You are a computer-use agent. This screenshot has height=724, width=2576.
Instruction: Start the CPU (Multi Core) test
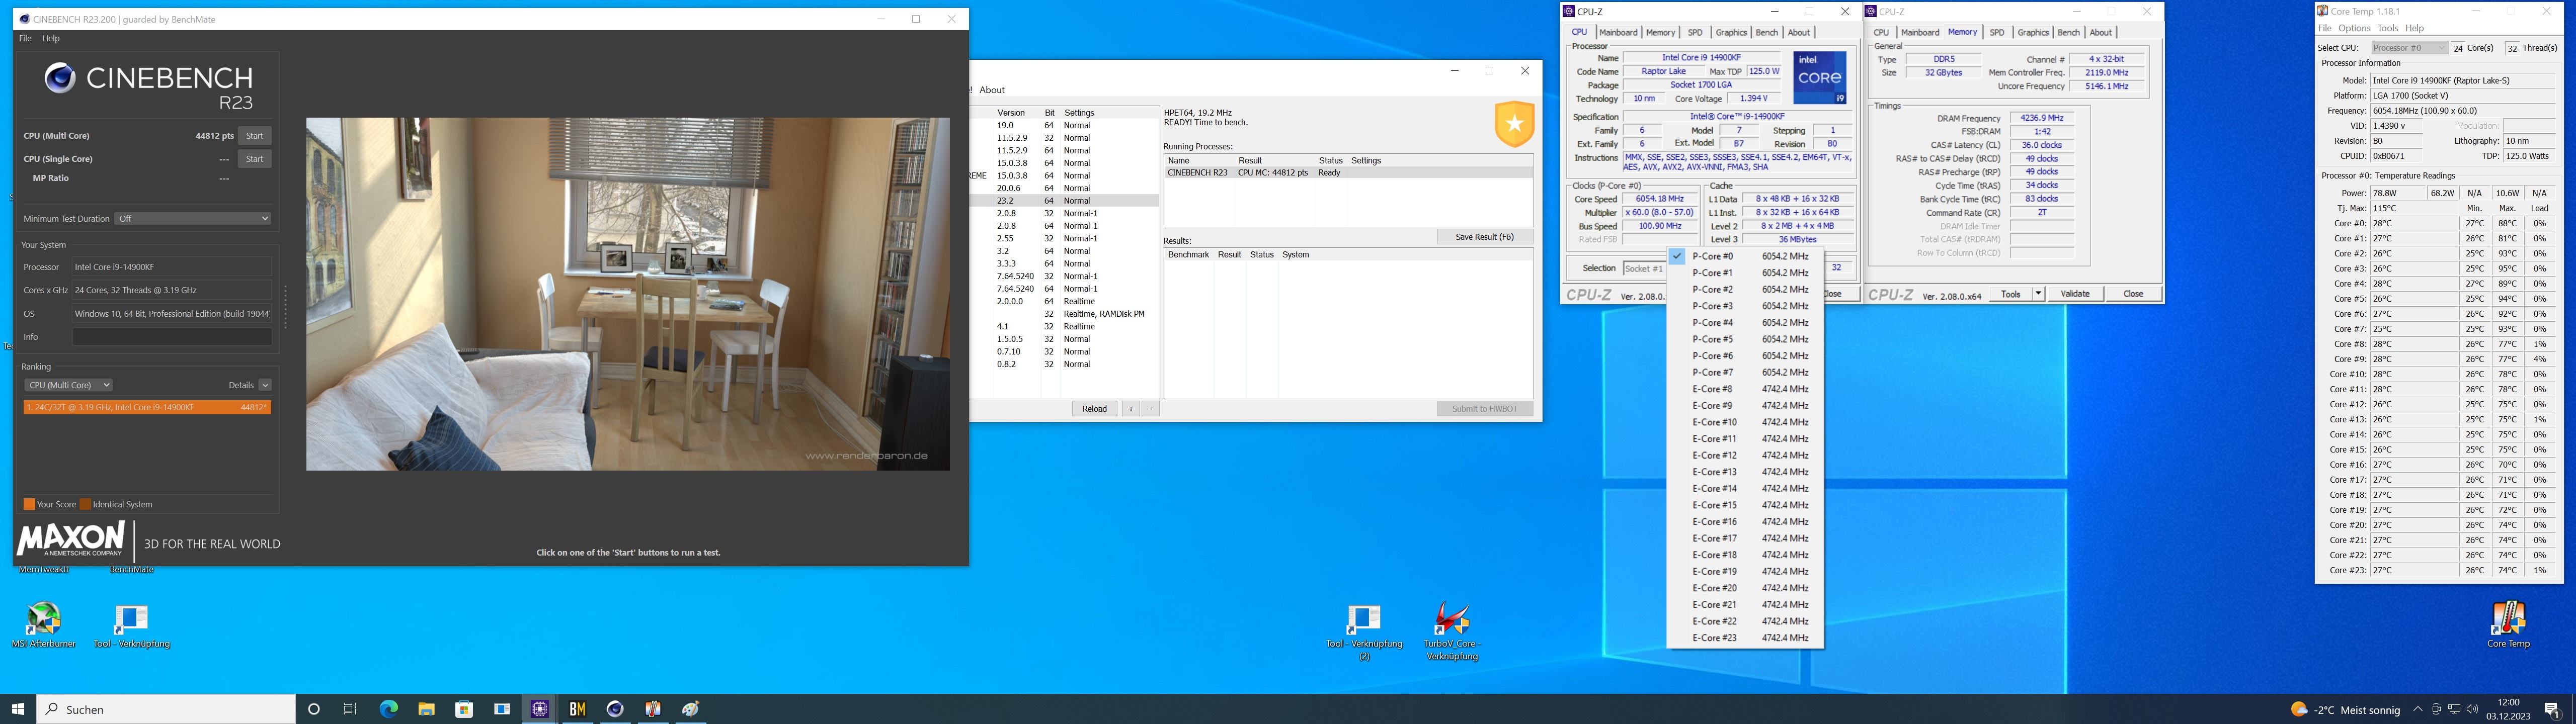[255, 136]
